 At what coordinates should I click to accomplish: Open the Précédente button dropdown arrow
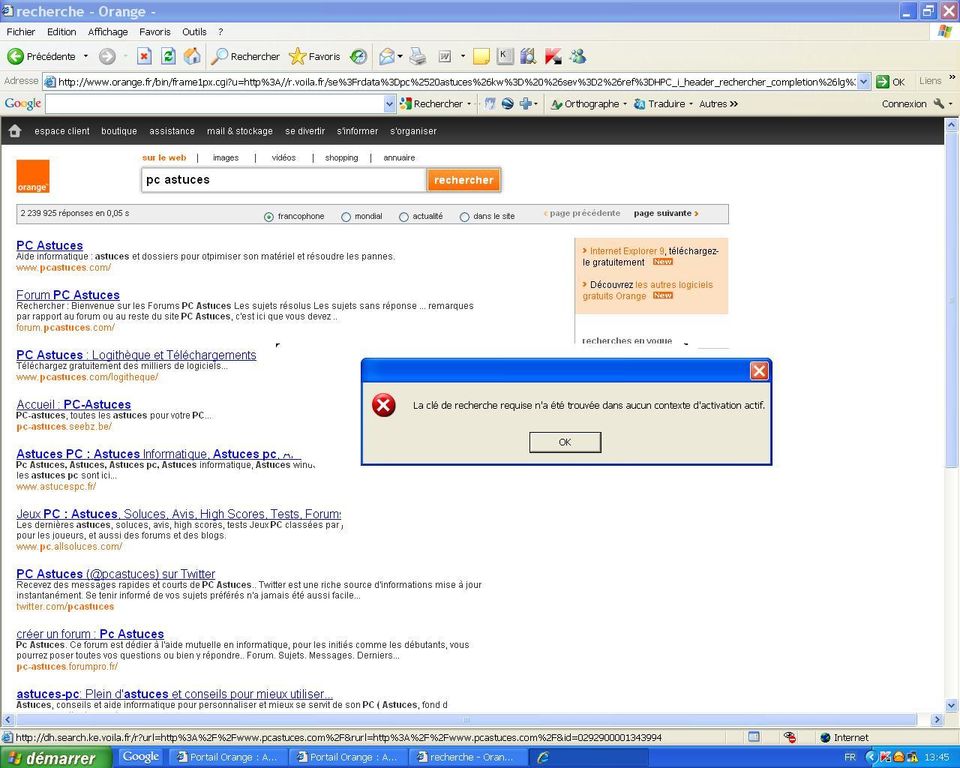[x=86, y=56]
